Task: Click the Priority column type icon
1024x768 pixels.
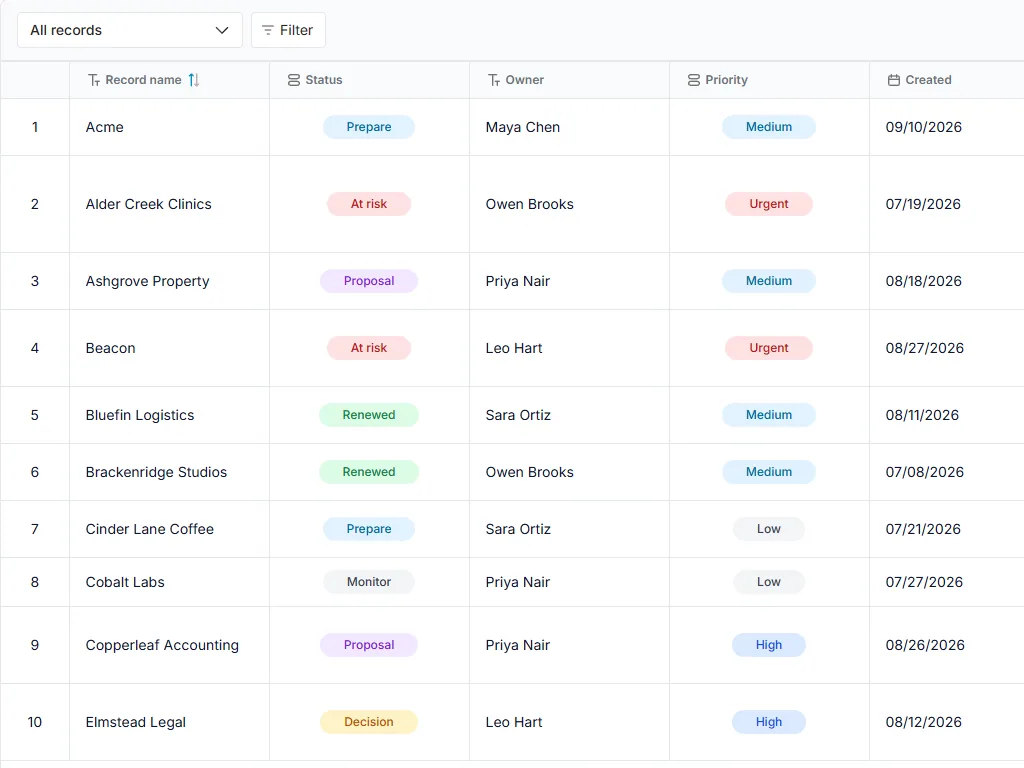Action: click(x=694, y=80)
